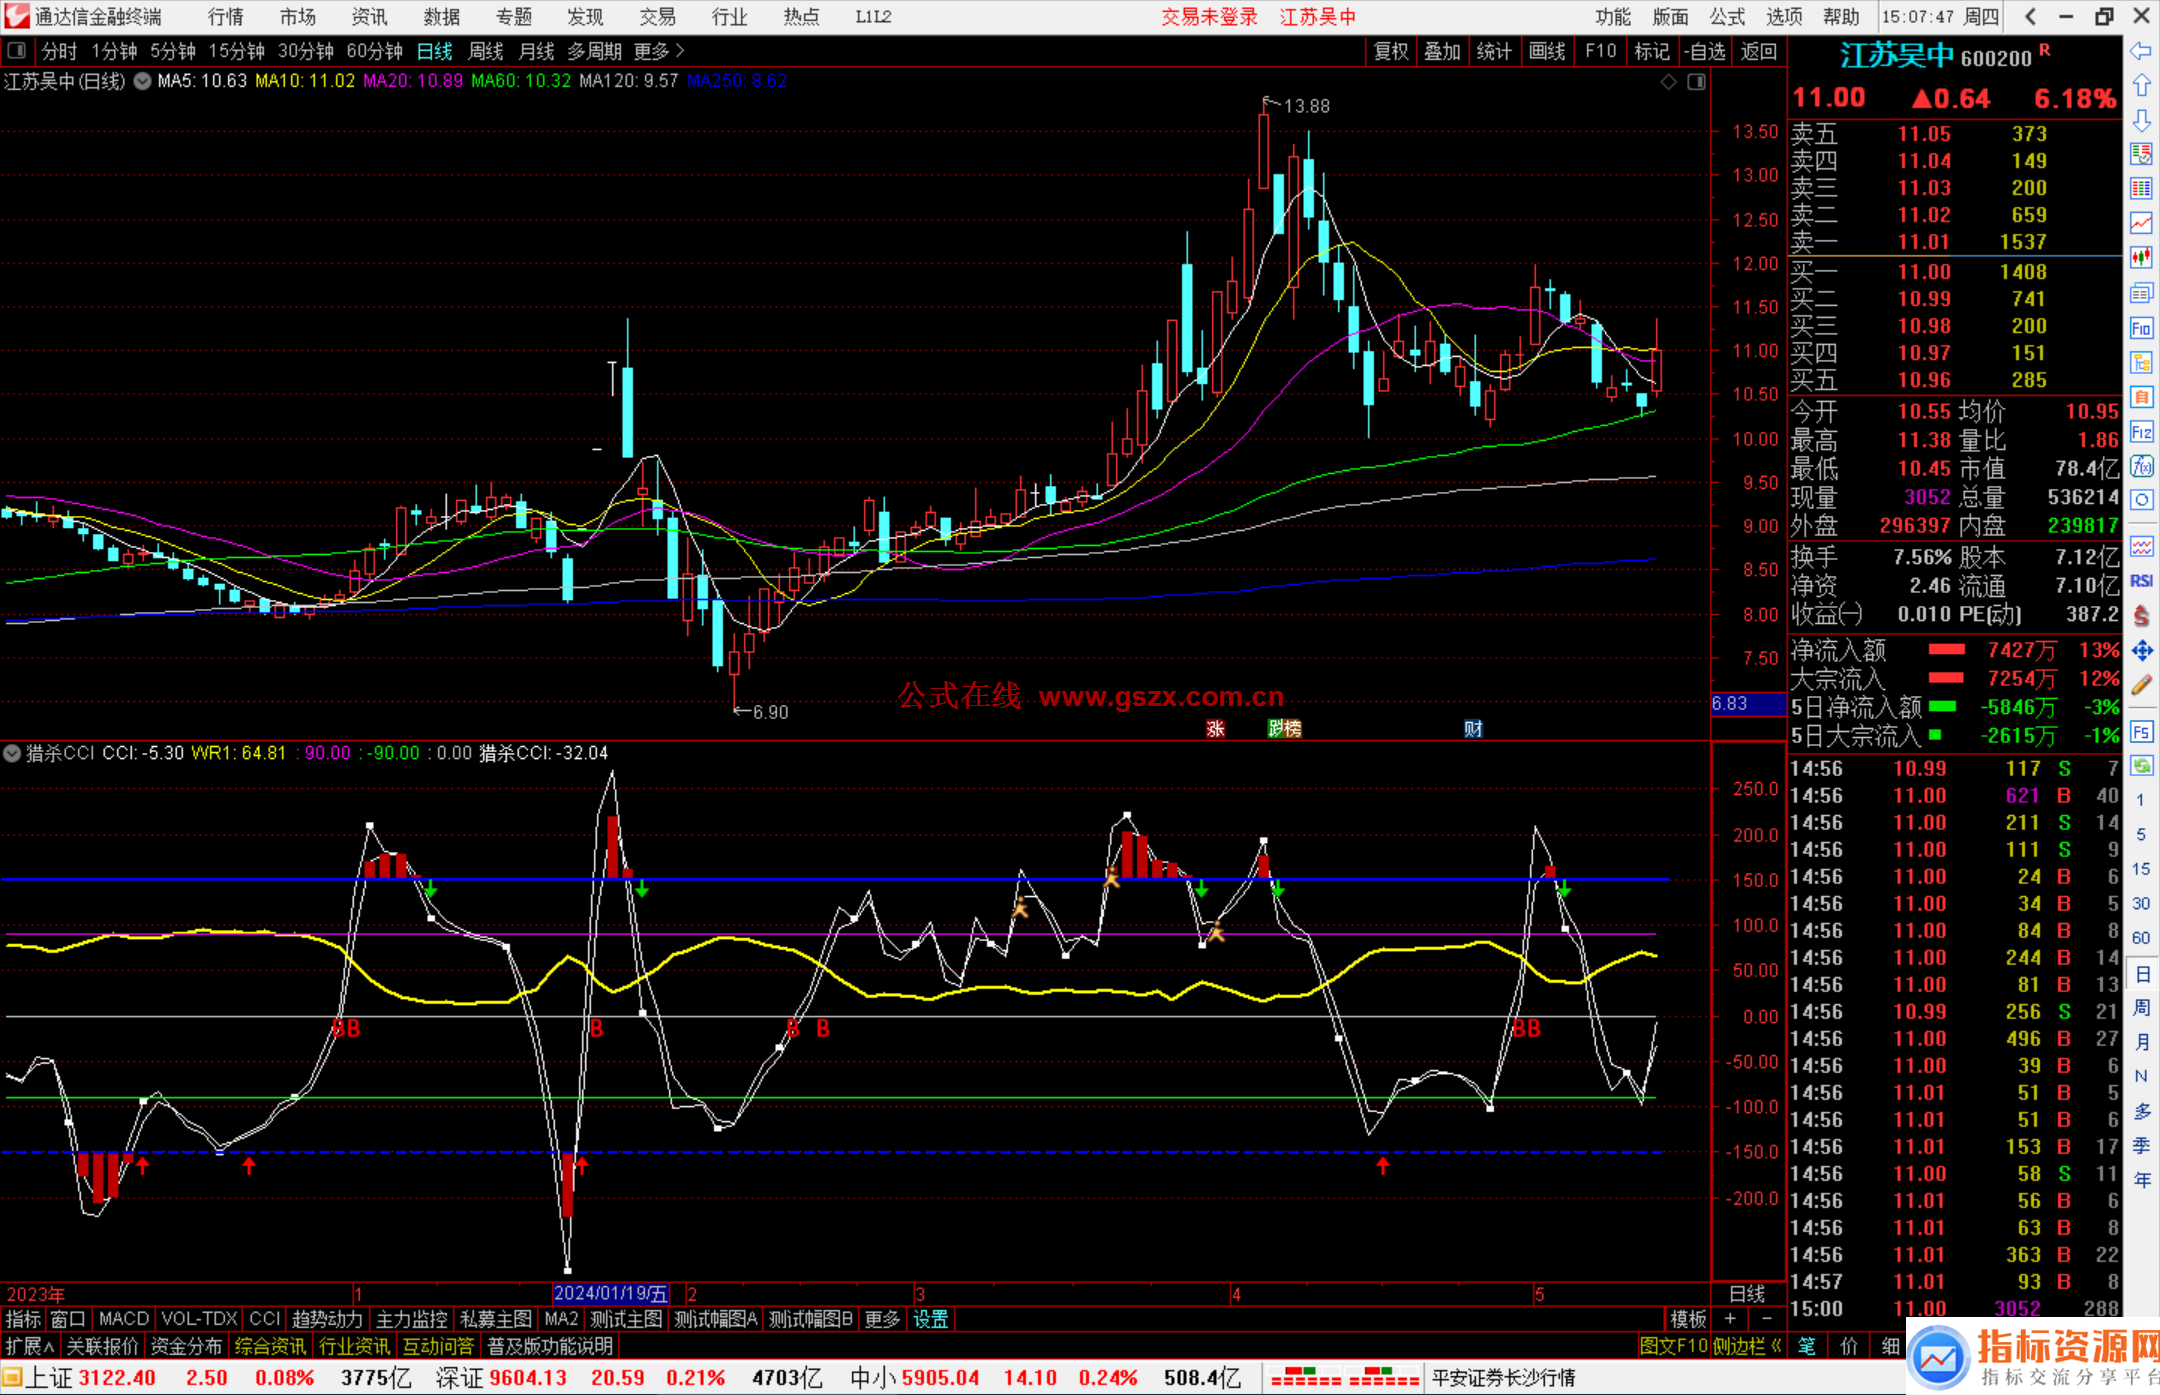Image resolution: width=2160 pixels, height=1395 pixels.
Task: Click the 大宗流入 red bar
Action: coord(1946,678)
